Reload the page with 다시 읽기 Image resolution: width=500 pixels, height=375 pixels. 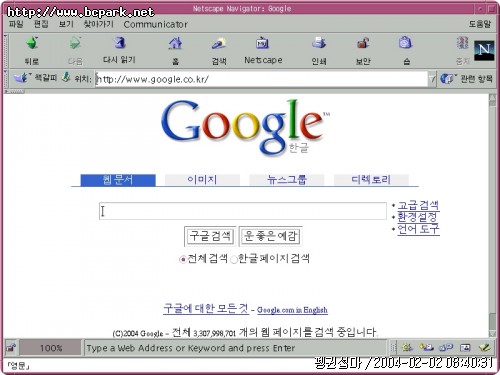[119, 43]
